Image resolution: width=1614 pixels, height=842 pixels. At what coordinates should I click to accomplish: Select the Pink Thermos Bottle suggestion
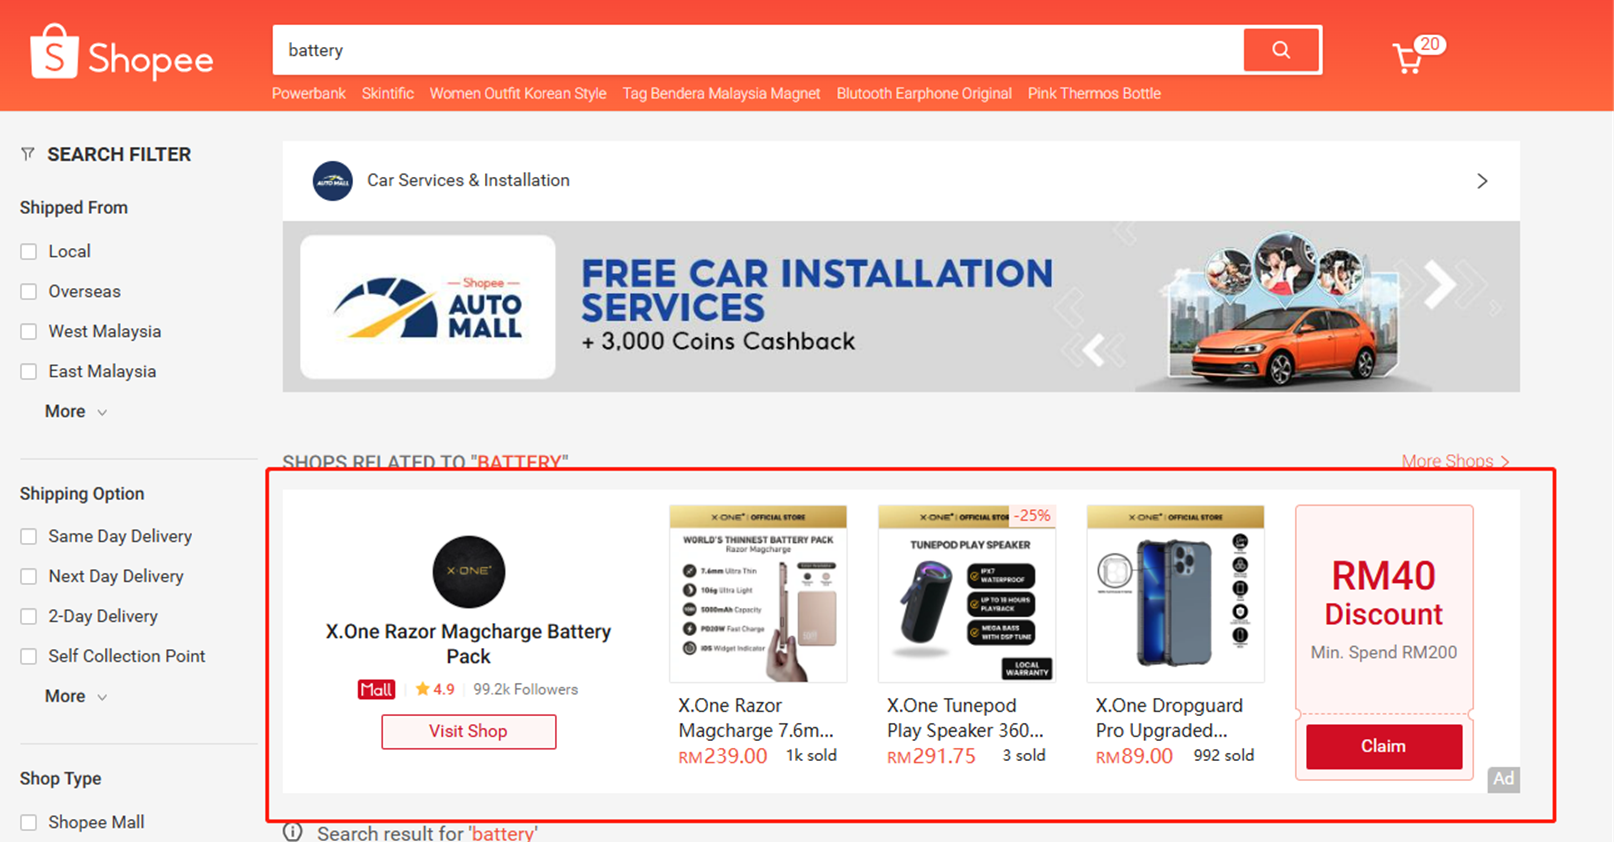point(1094,93)
